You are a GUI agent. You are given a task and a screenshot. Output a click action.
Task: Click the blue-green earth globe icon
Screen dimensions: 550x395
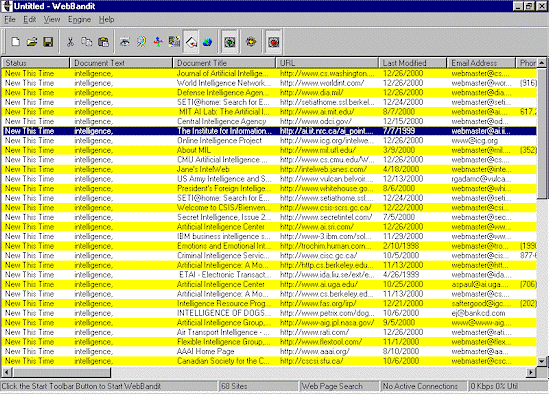pos(207,42)
